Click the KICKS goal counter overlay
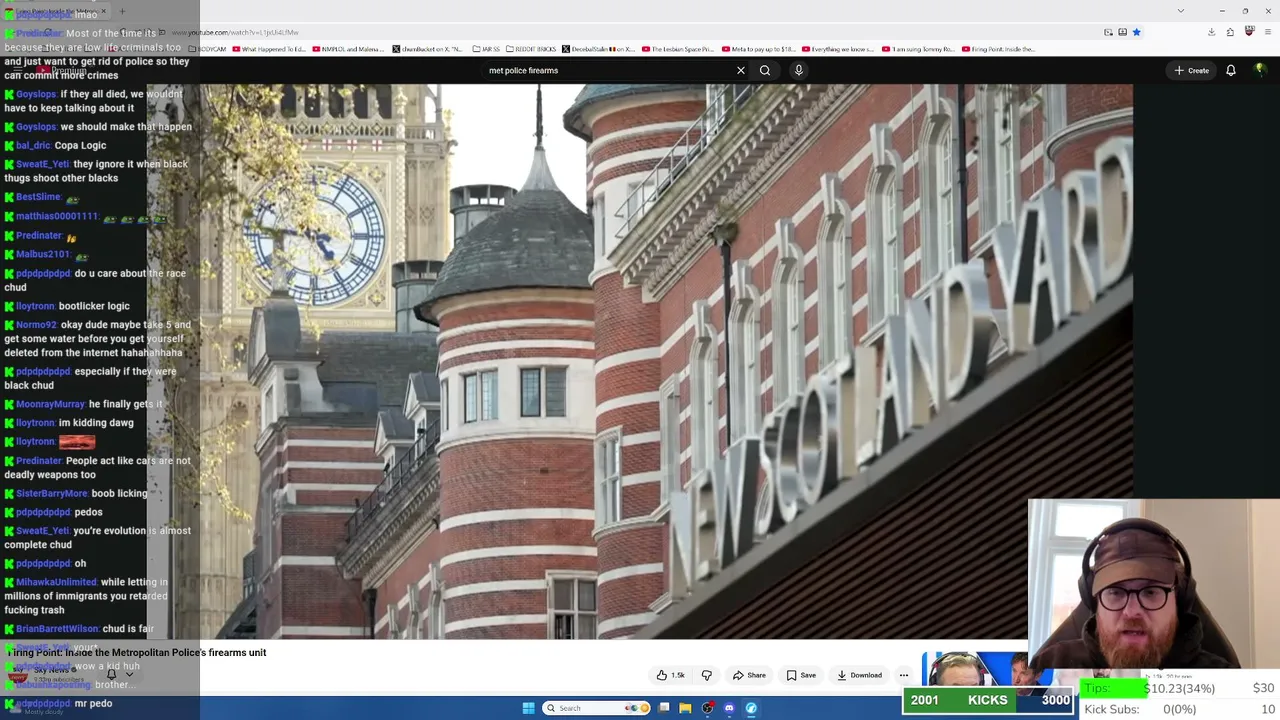 (988, 700)
